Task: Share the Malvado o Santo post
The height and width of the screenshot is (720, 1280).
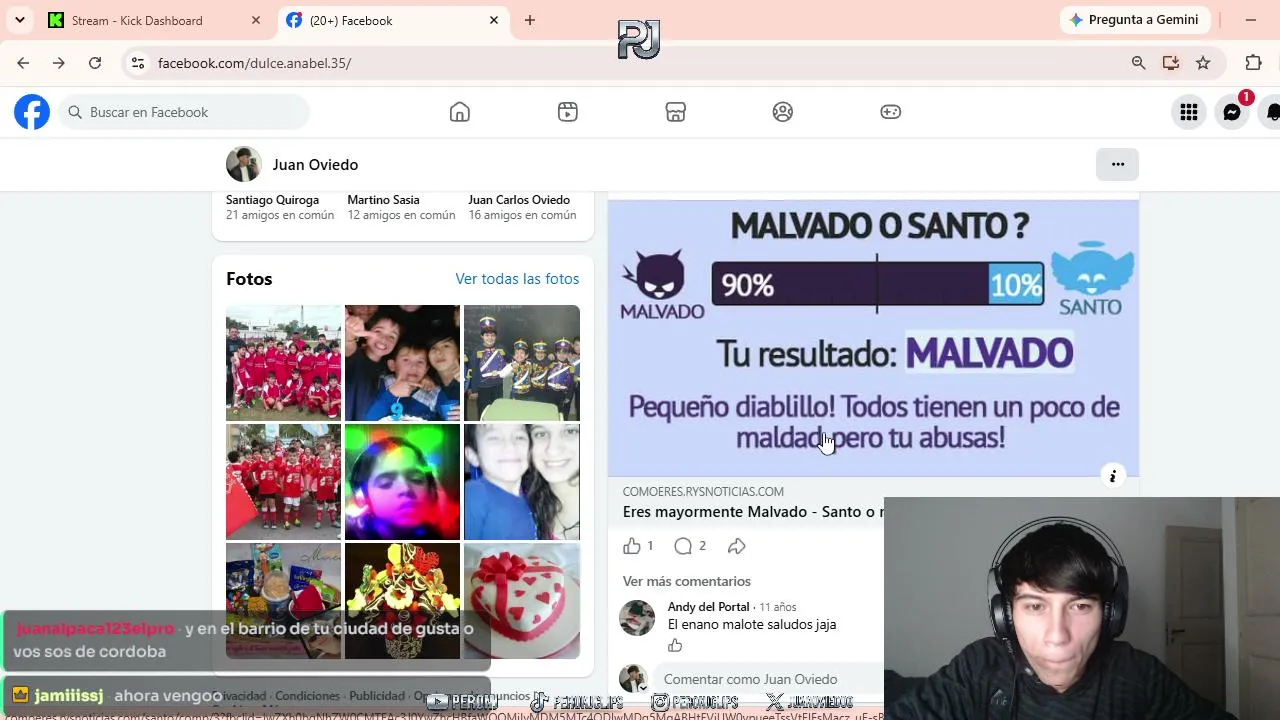Action: click(737, 546)
